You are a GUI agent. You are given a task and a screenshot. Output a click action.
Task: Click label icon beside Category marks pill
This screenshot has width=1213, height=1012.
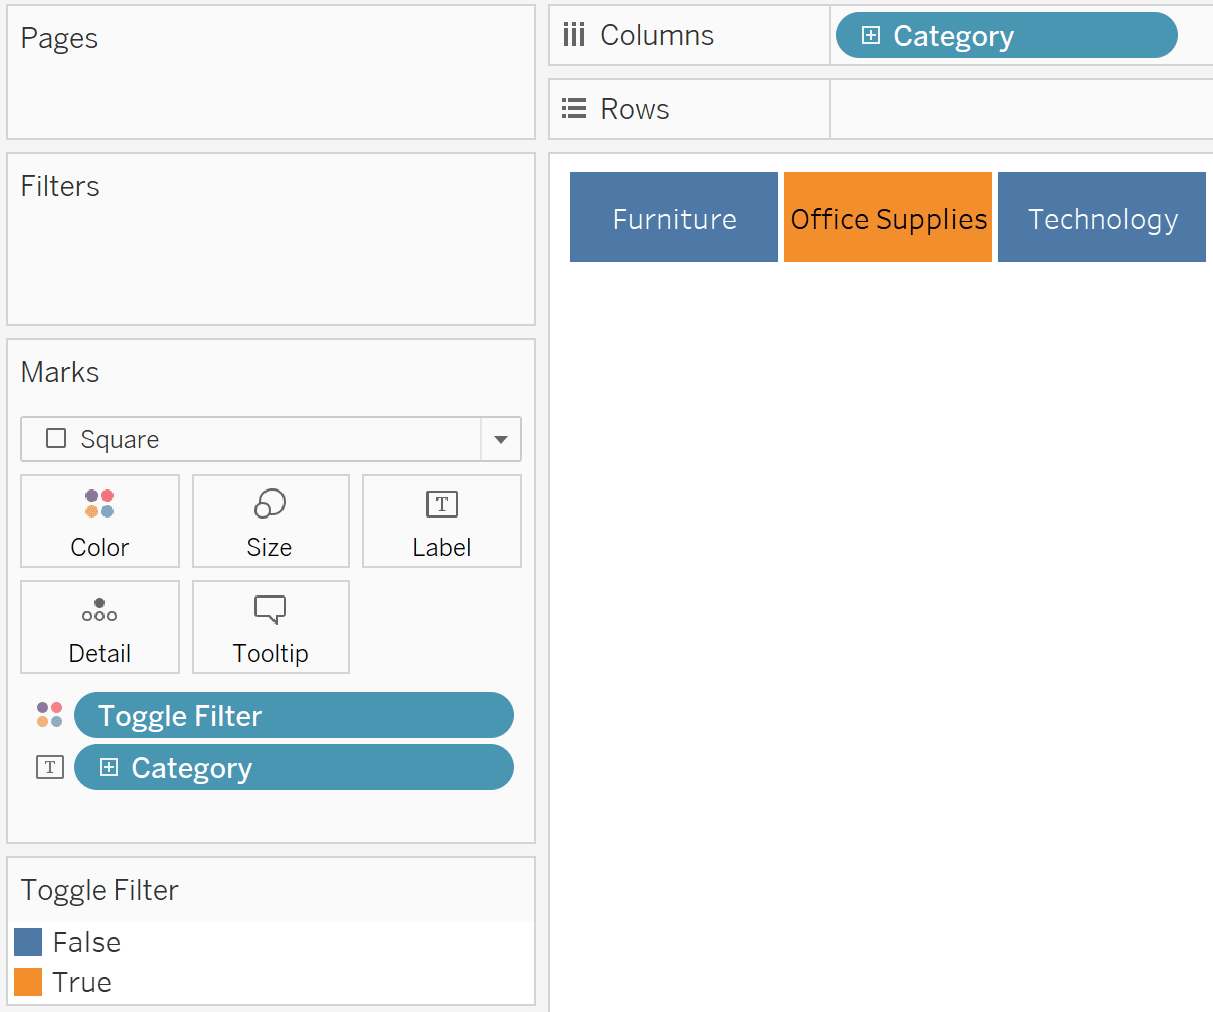[x=50, y=767]
